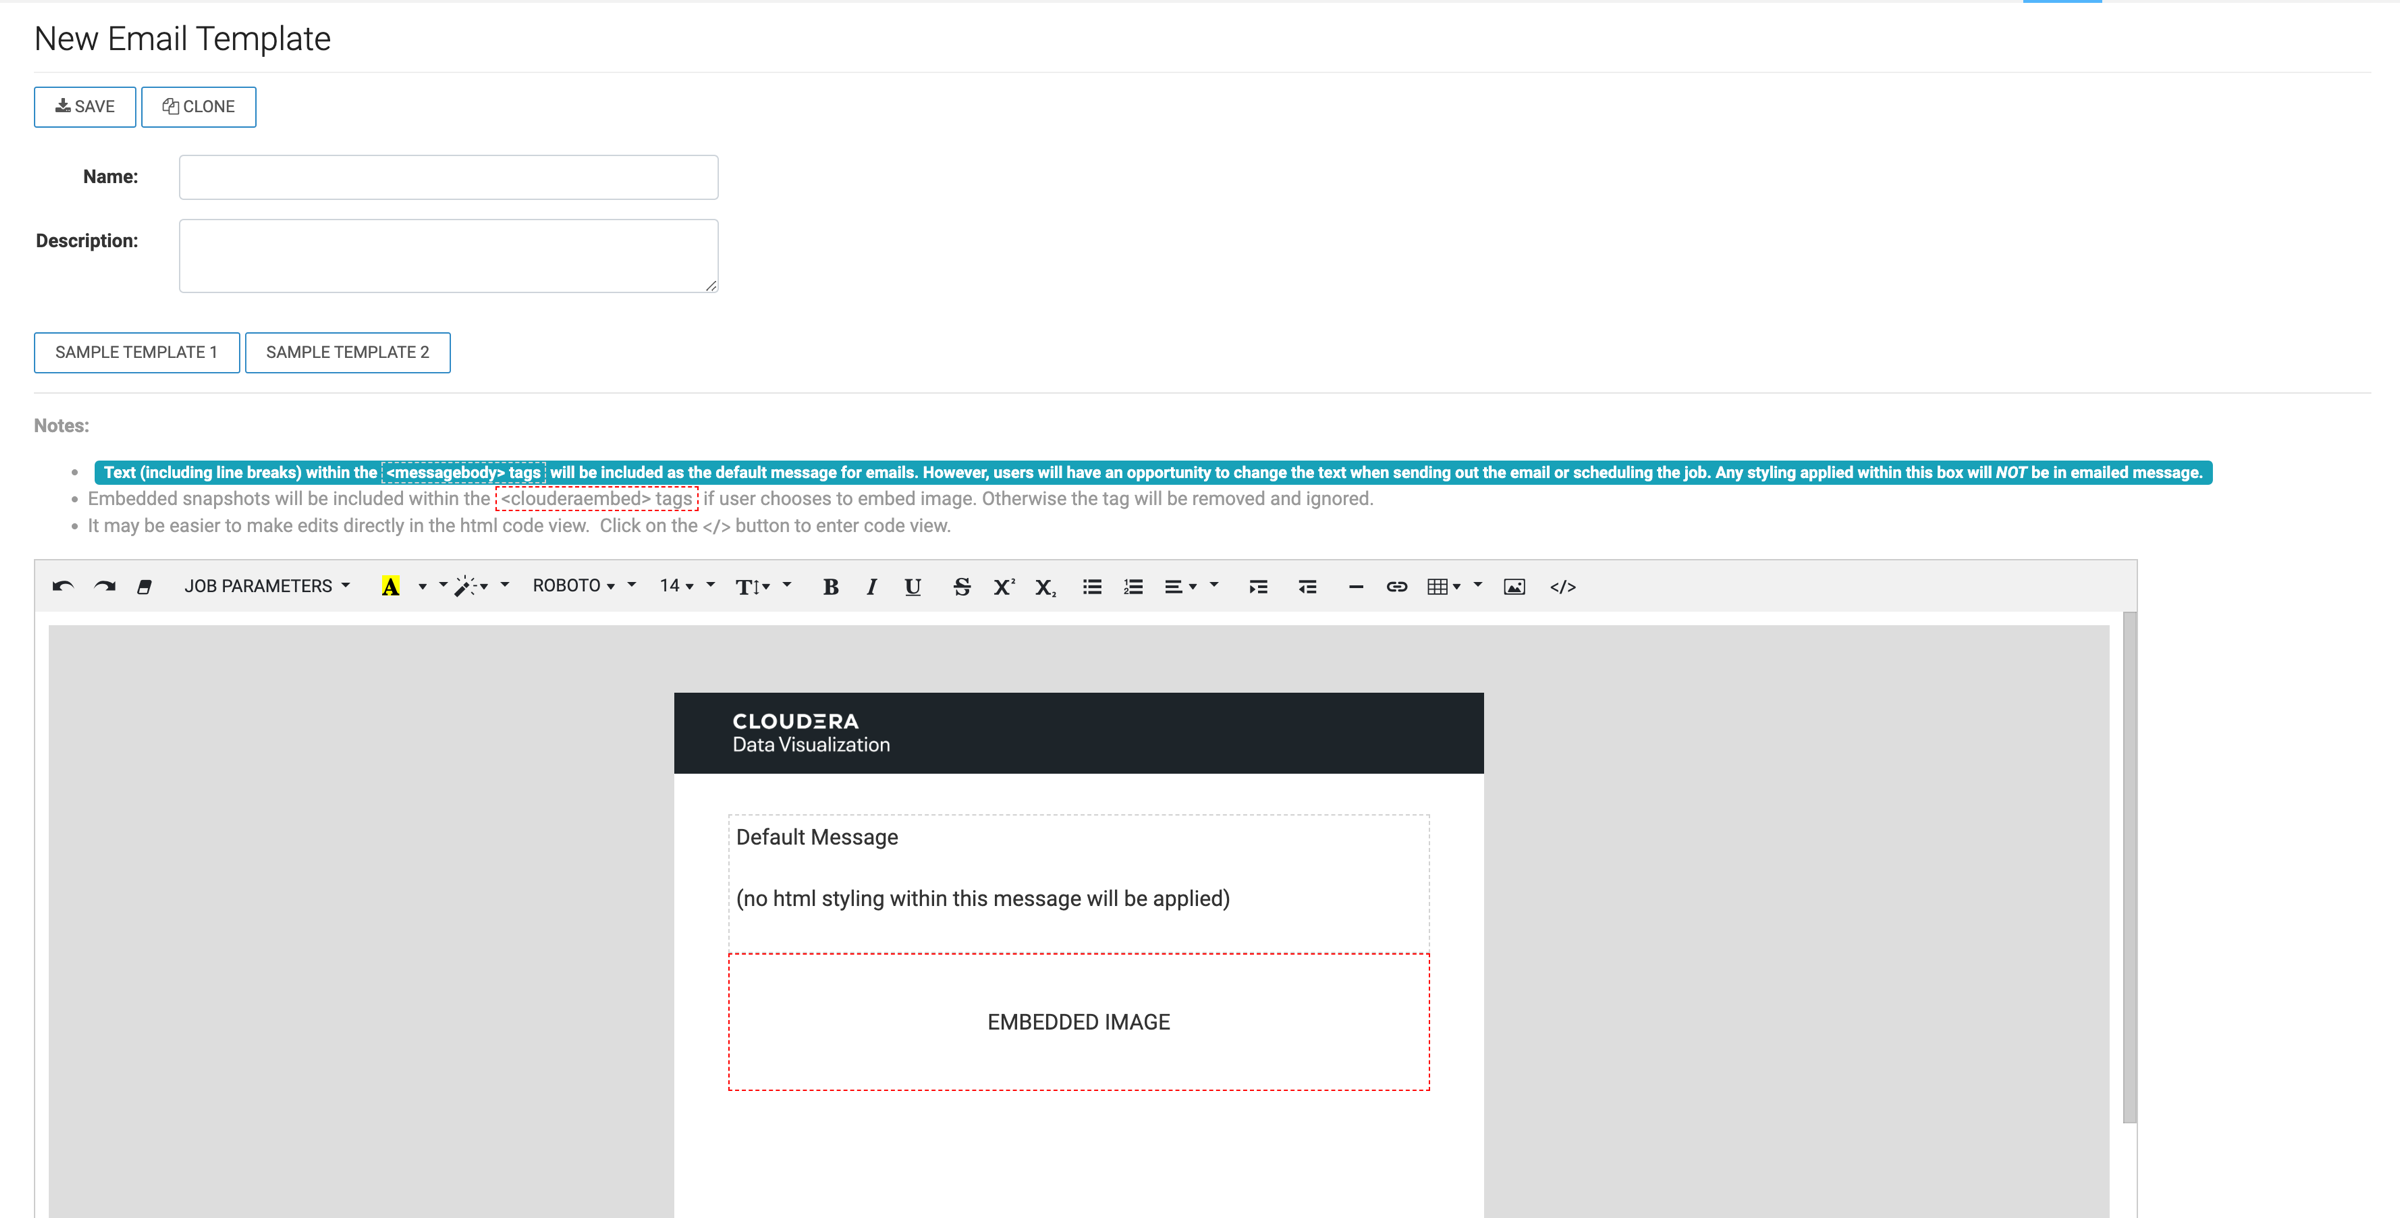The image size is (2400, 1218).
Task: Click the yellow highlight color swatch
Action: point(390,587)
